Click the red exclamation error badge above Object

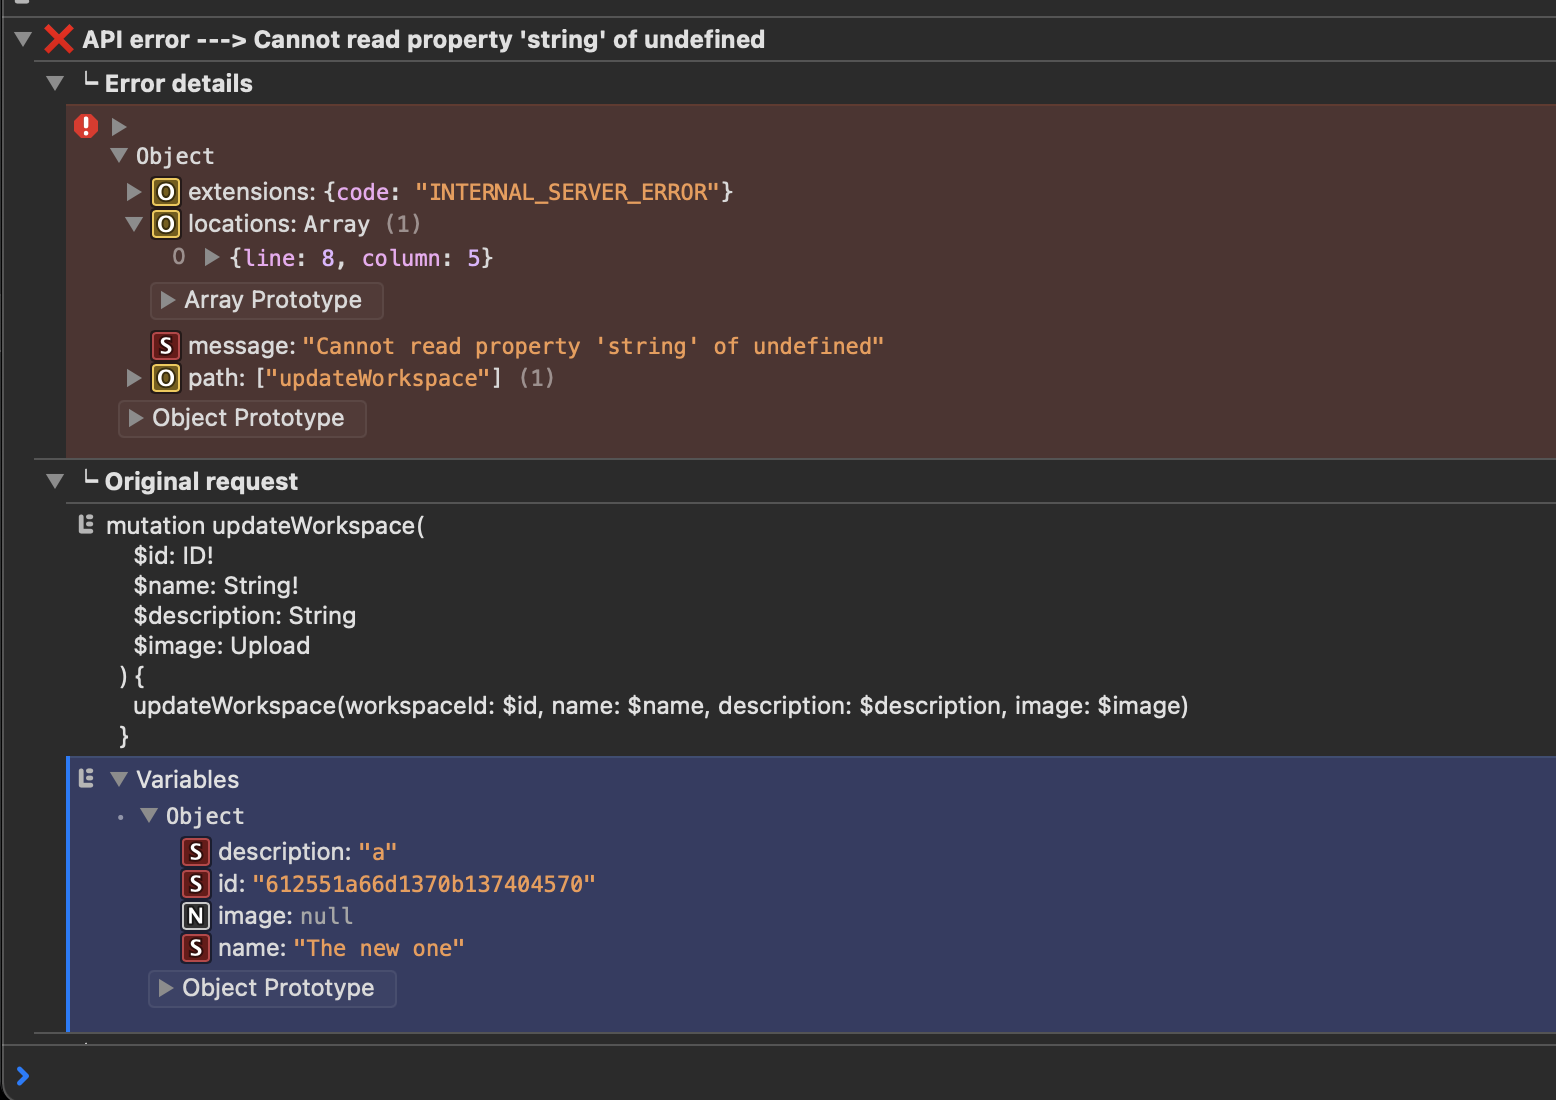click(x=85, y=125)
